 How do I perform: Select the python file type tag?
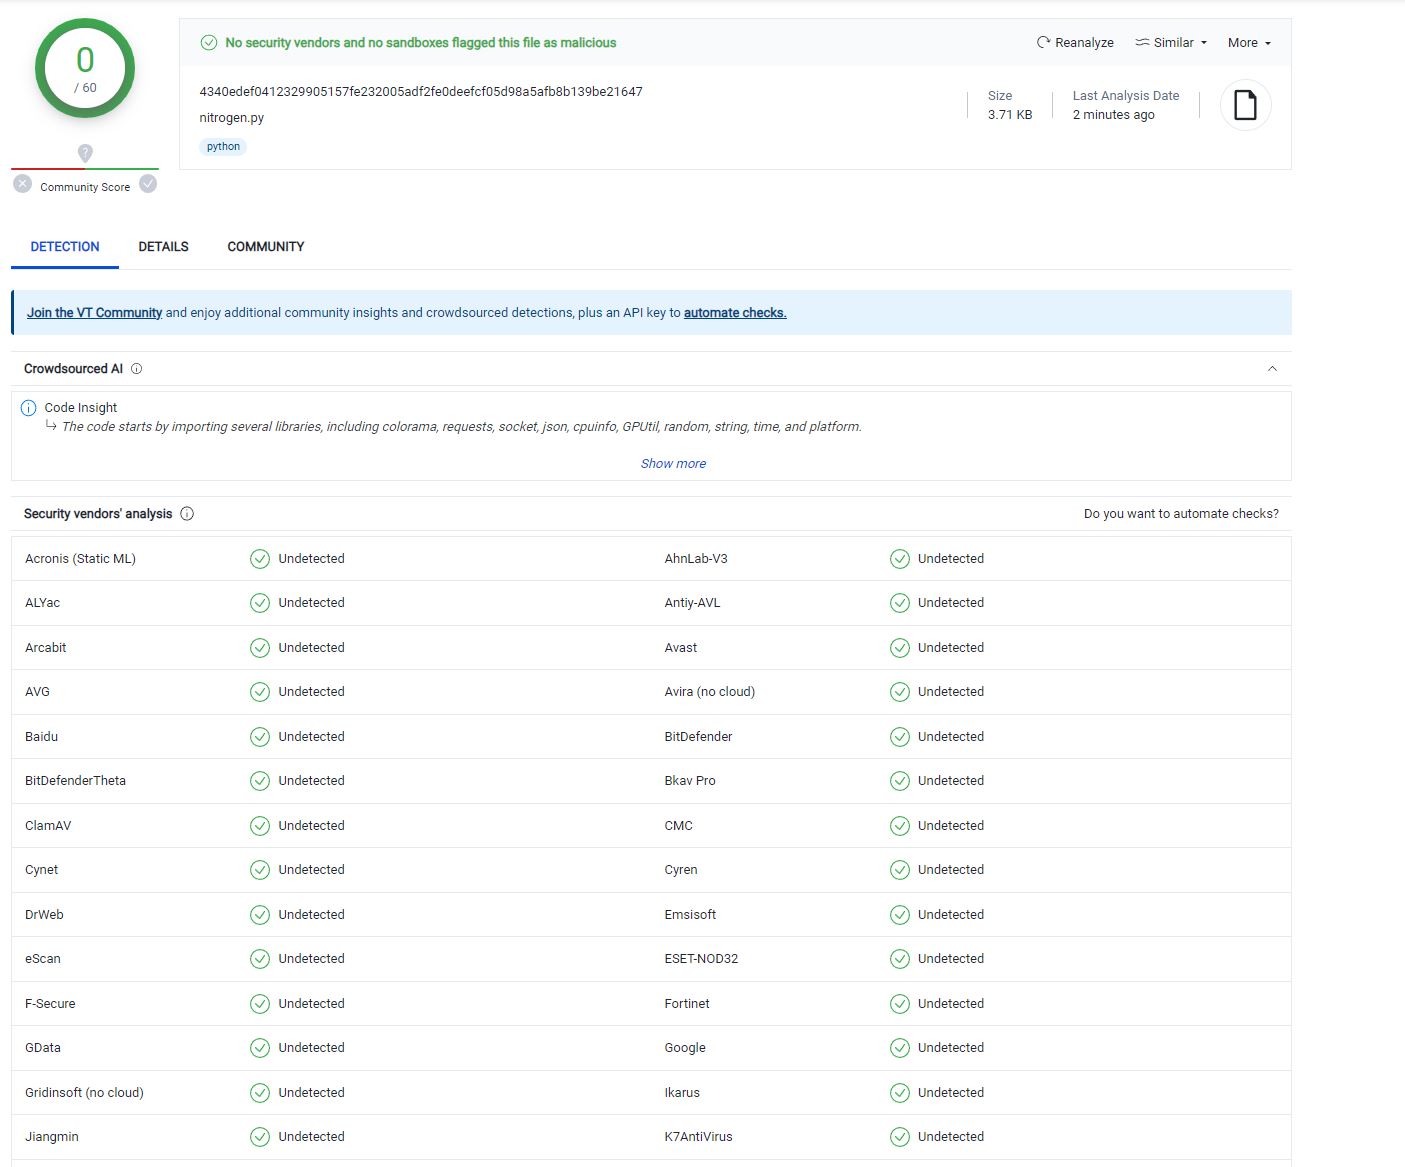pyautogui.click(x=222, y=146)
